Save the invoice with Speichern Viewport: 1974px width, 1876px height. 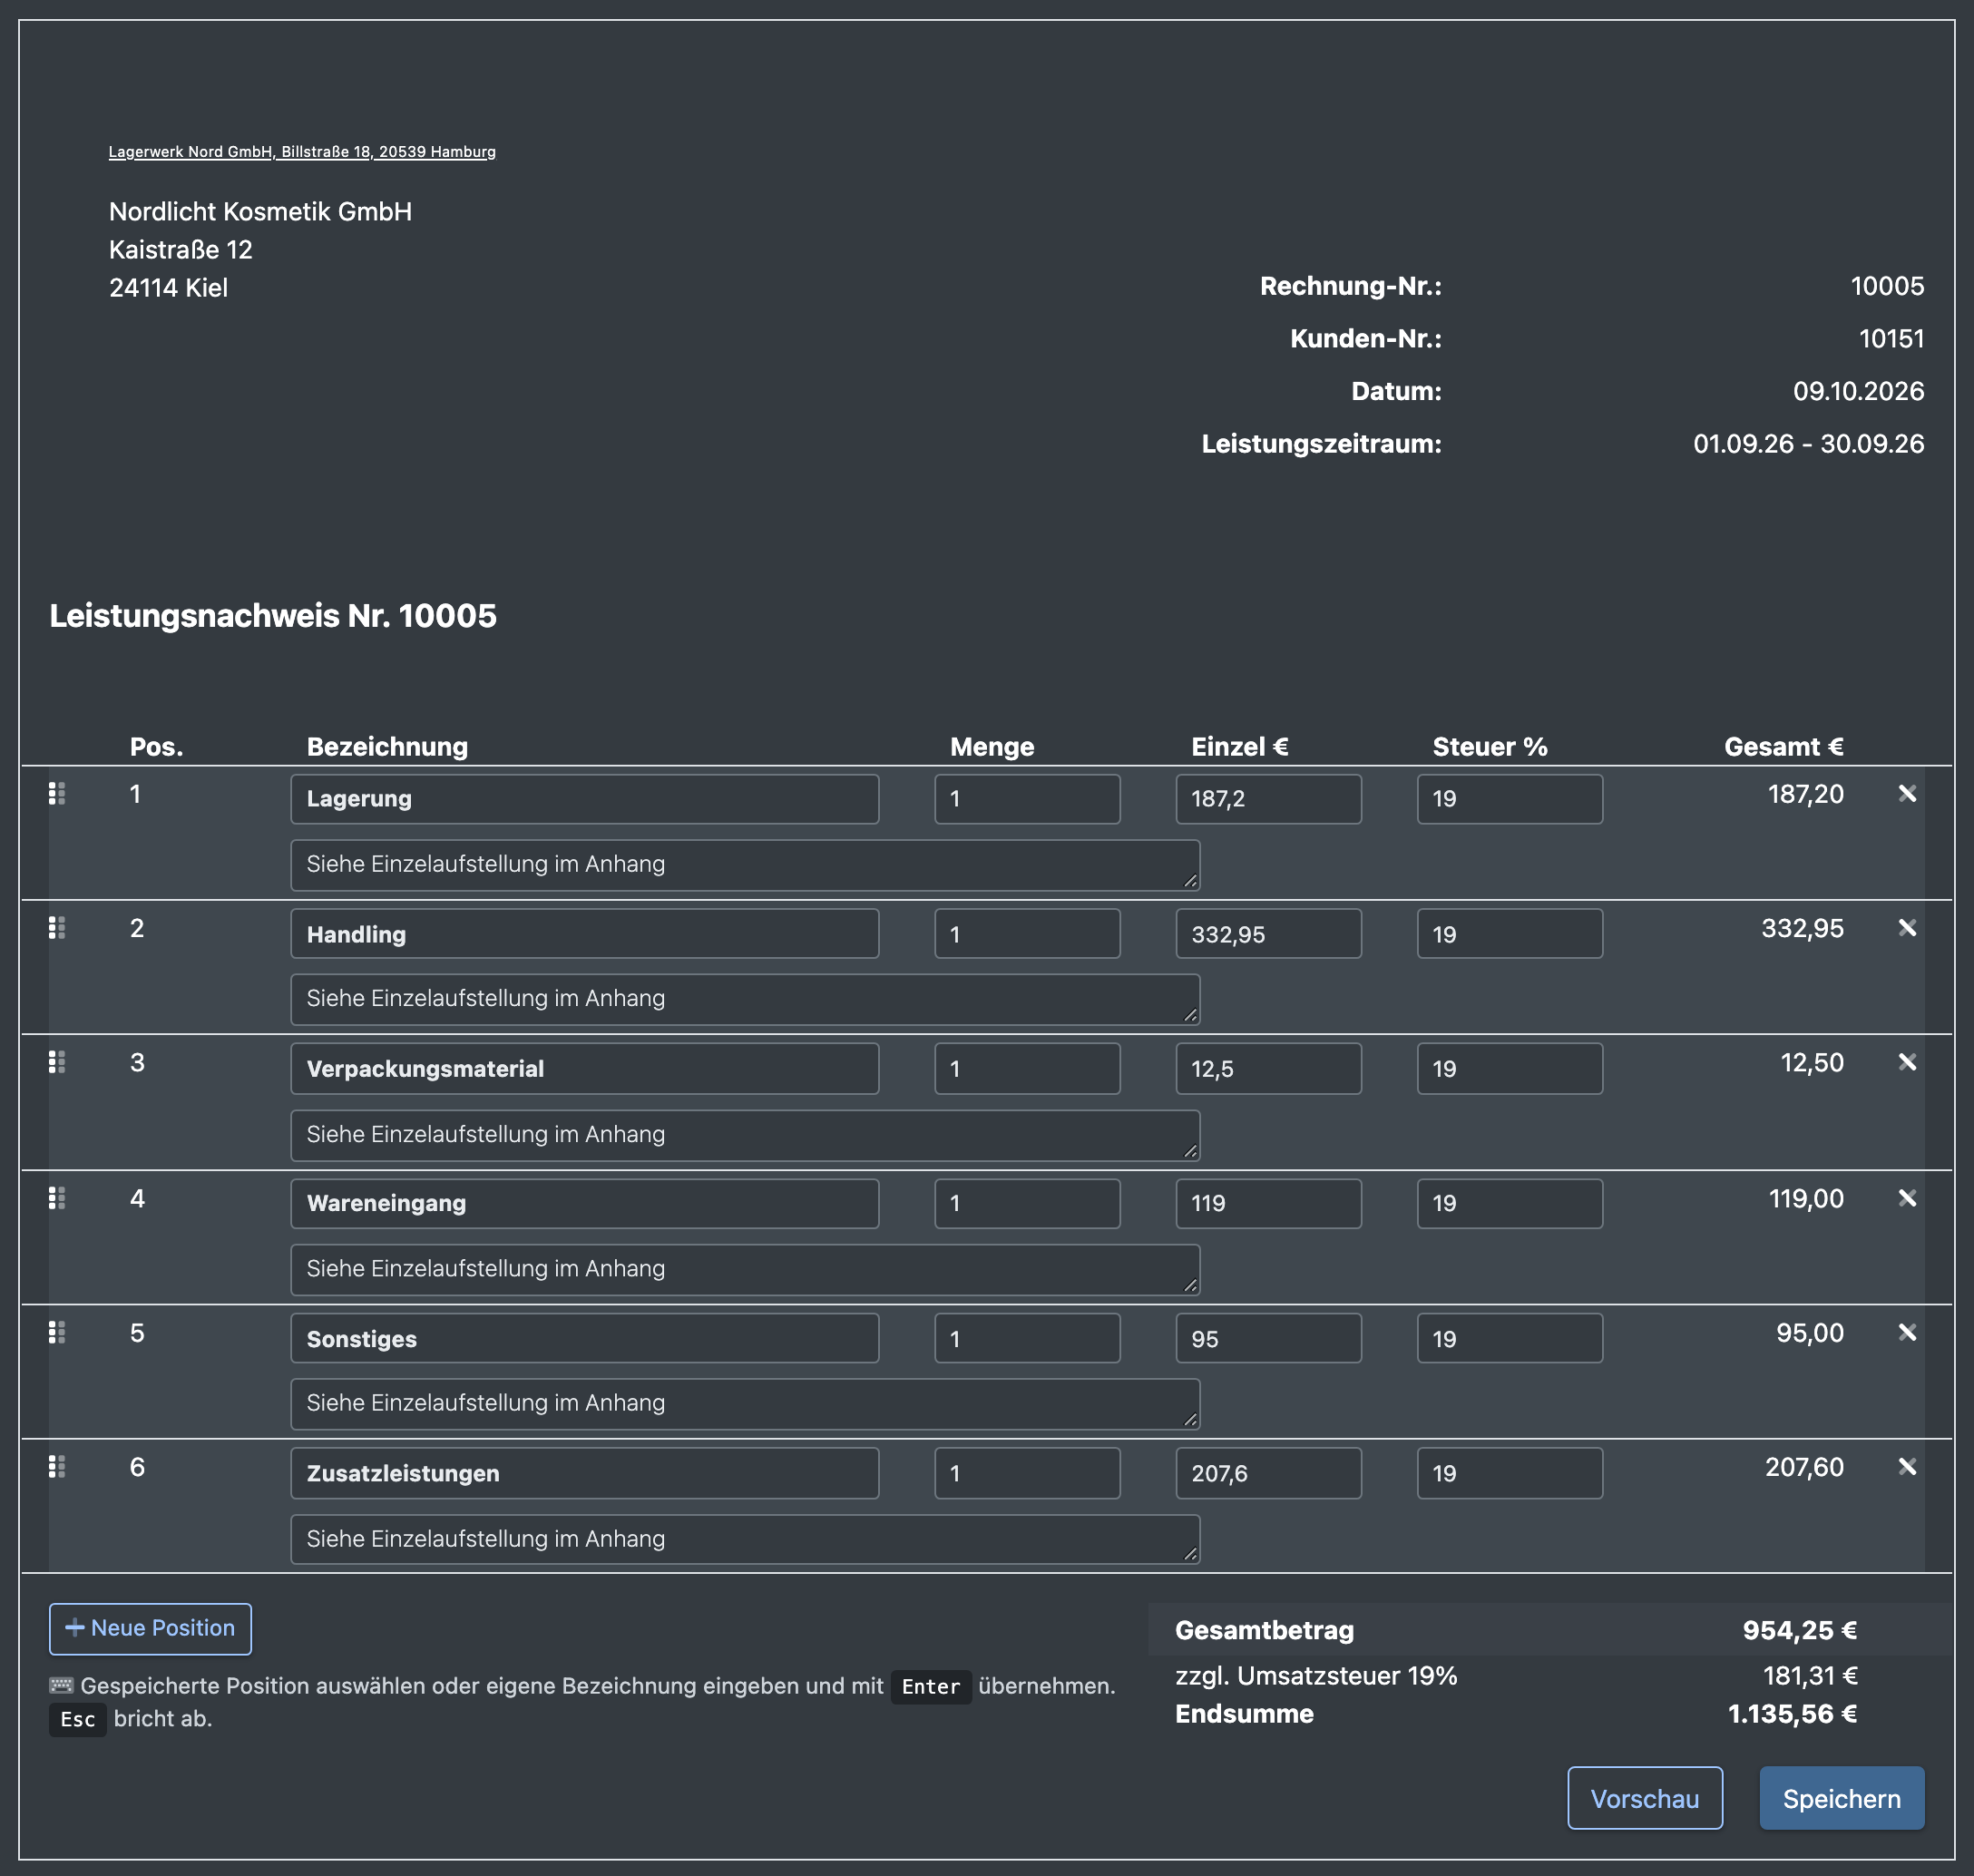tap(1842, 1798)
